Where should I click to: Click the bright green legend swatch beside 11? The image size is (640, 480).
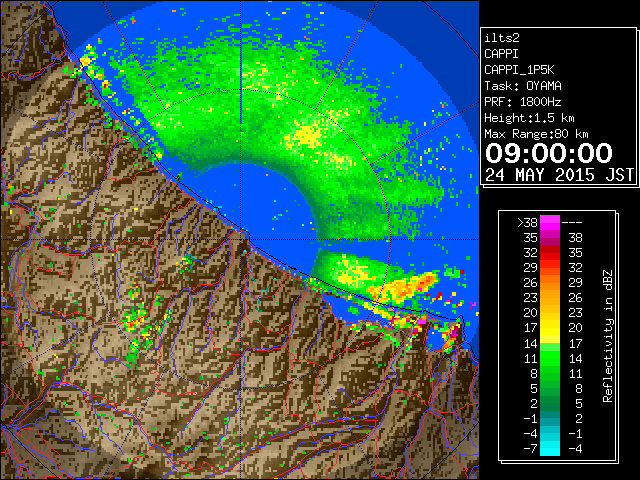550,358
